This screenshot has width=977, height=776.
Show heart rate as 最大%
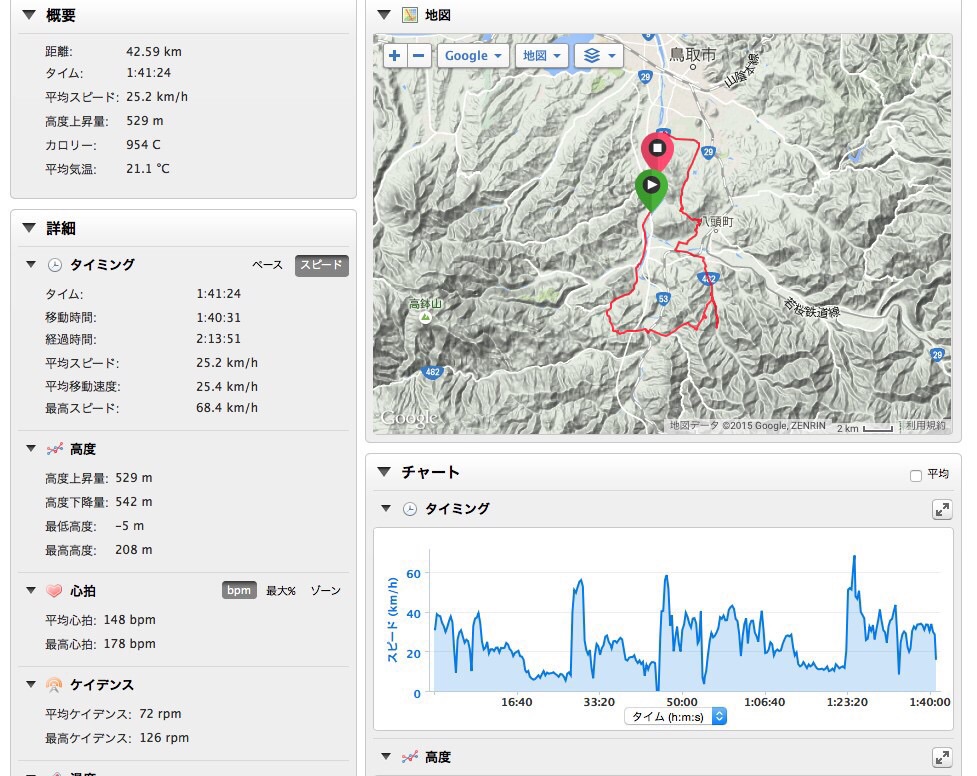pyautogui.click(x=281, y=590)
